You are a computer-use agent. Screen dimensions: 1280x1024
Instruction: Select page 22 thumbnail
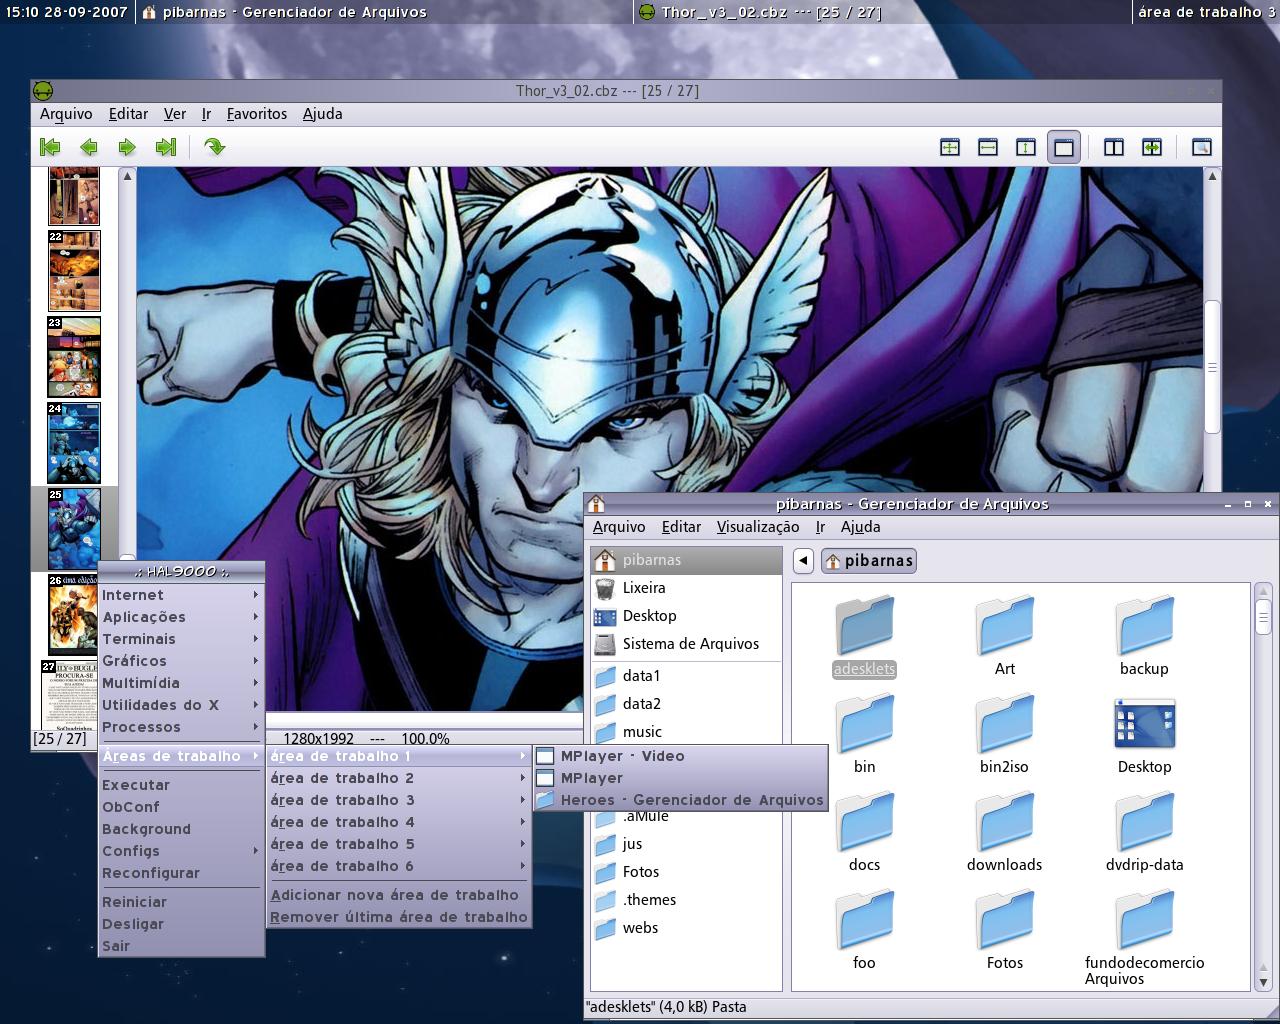(x=74, y=271)
